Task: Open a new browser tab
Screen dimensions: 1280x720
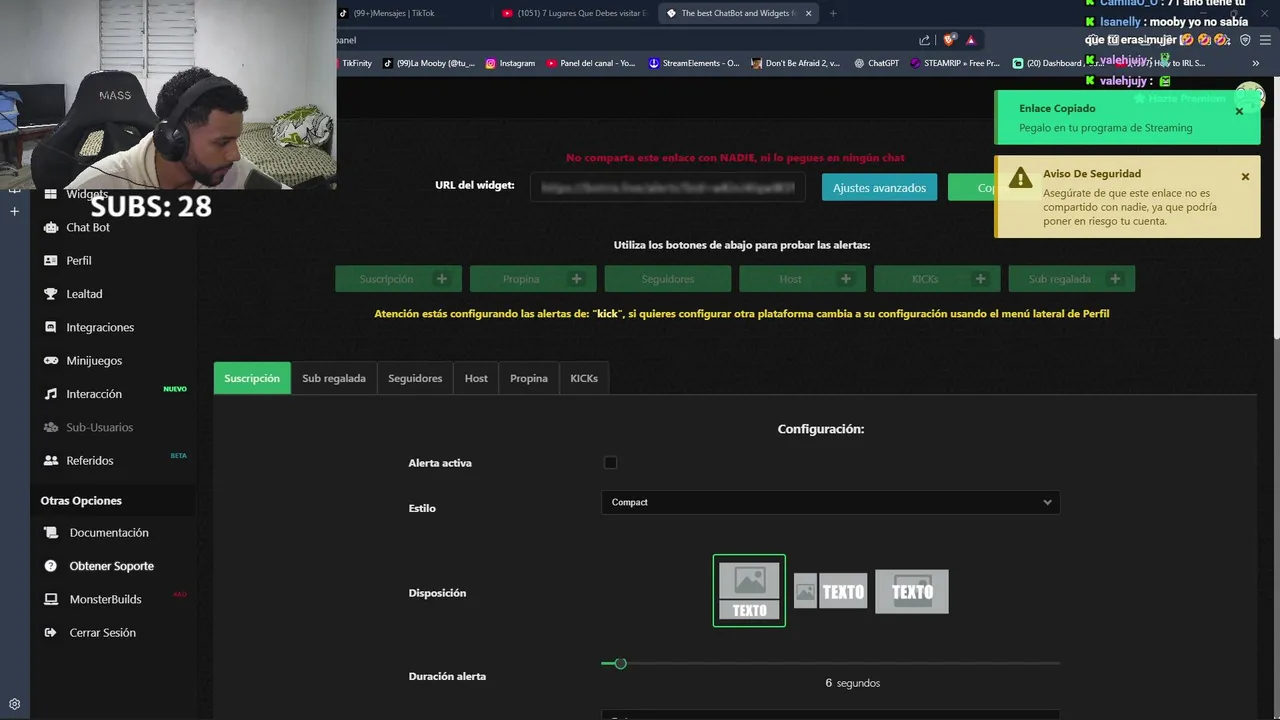Action: pyautogui.click(x=833, y=13)
